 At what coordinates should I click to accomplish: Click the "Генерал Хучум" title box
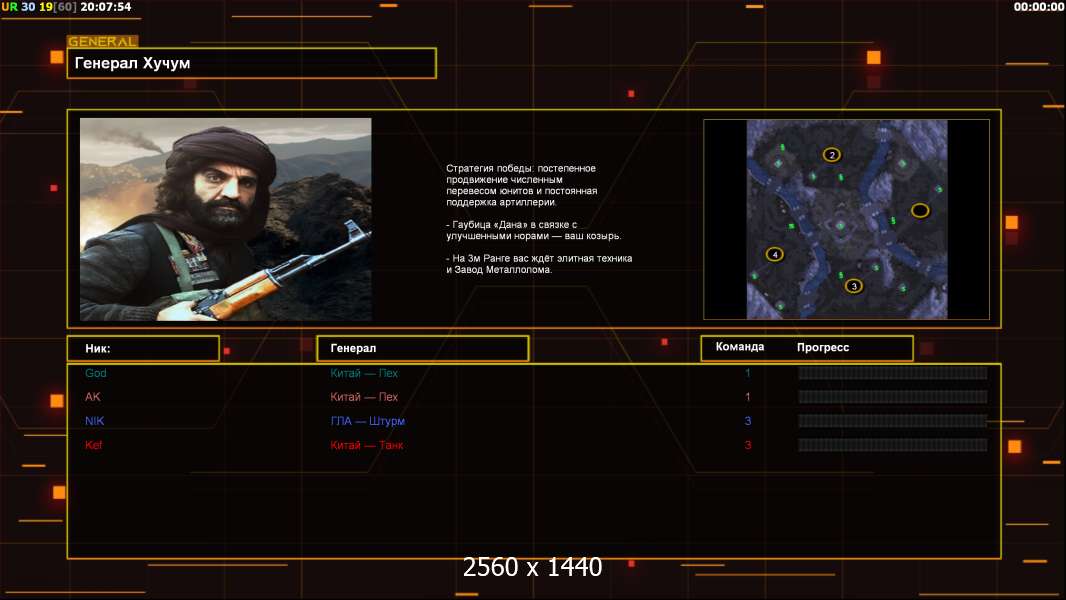[x=252, y=63]
